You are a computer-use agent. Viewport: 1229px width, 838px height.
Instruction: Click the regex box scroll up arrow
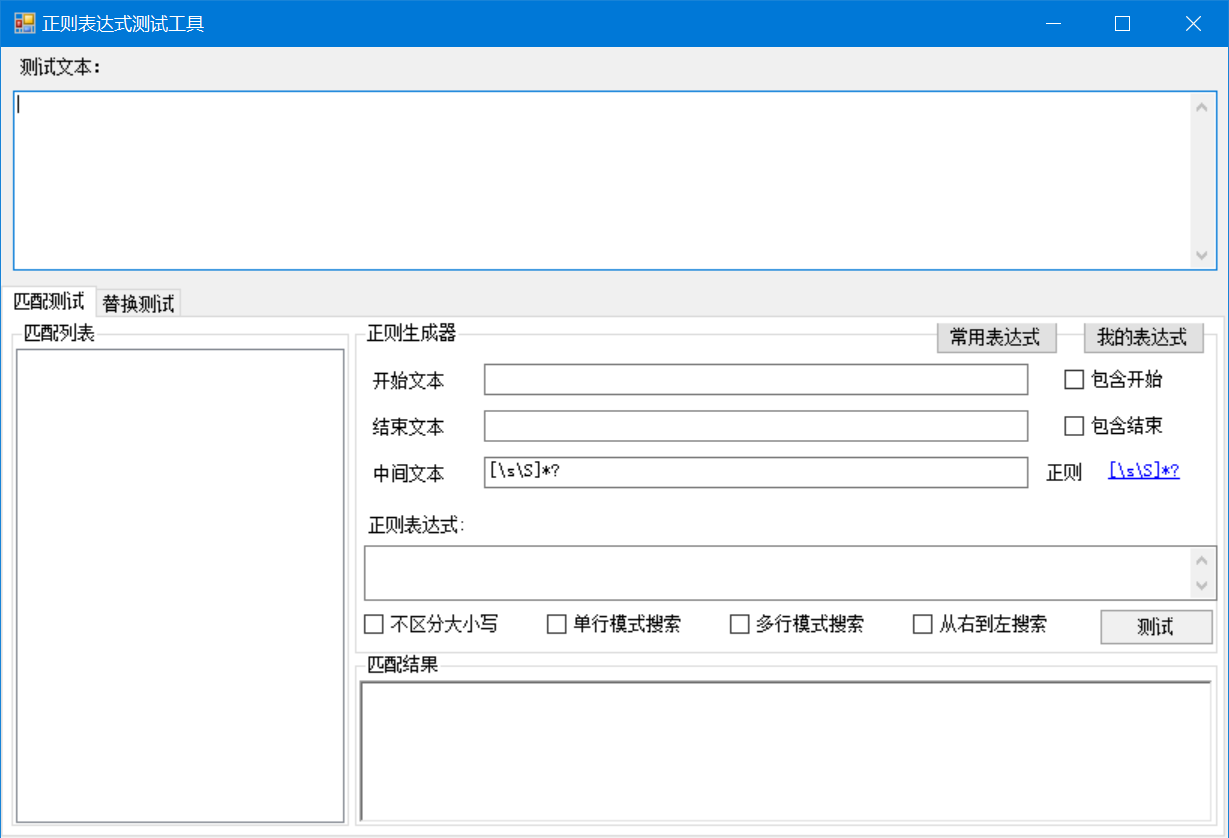(x=1203, y=560)
